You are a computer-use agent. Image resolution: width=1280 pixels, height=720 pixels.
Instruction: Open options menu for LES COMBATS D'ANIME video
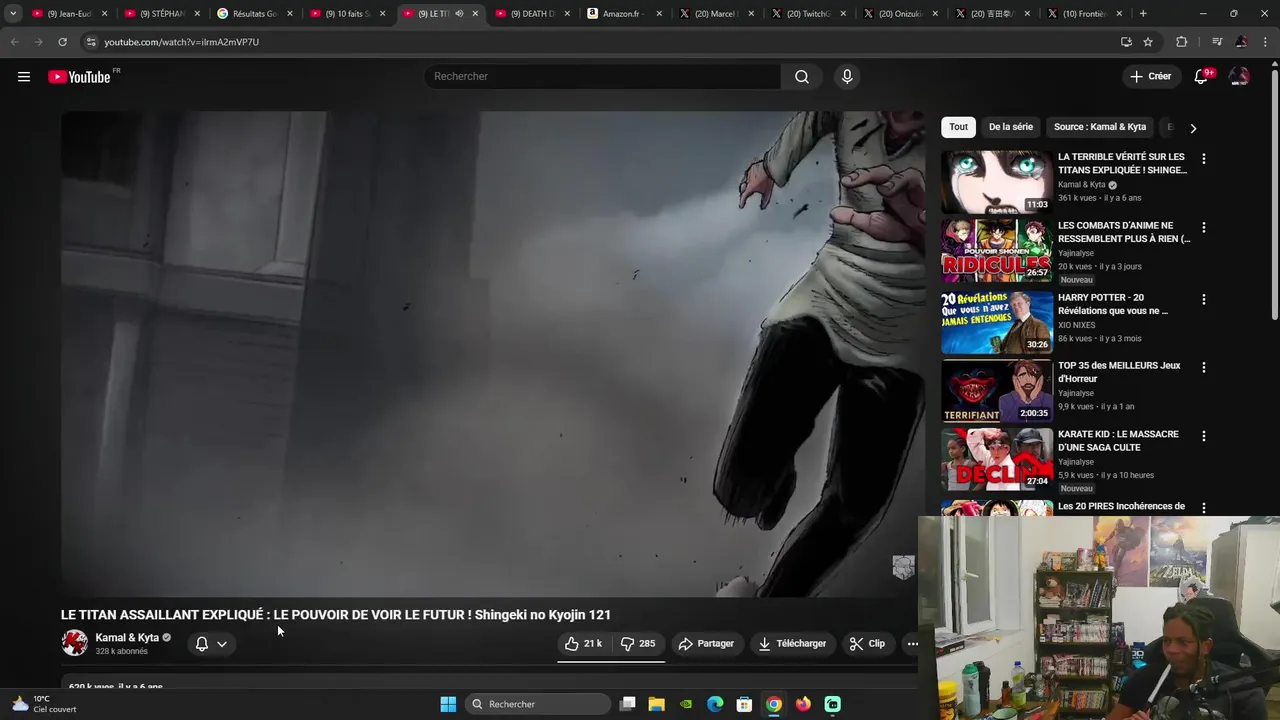click(x=1203, y=228)
